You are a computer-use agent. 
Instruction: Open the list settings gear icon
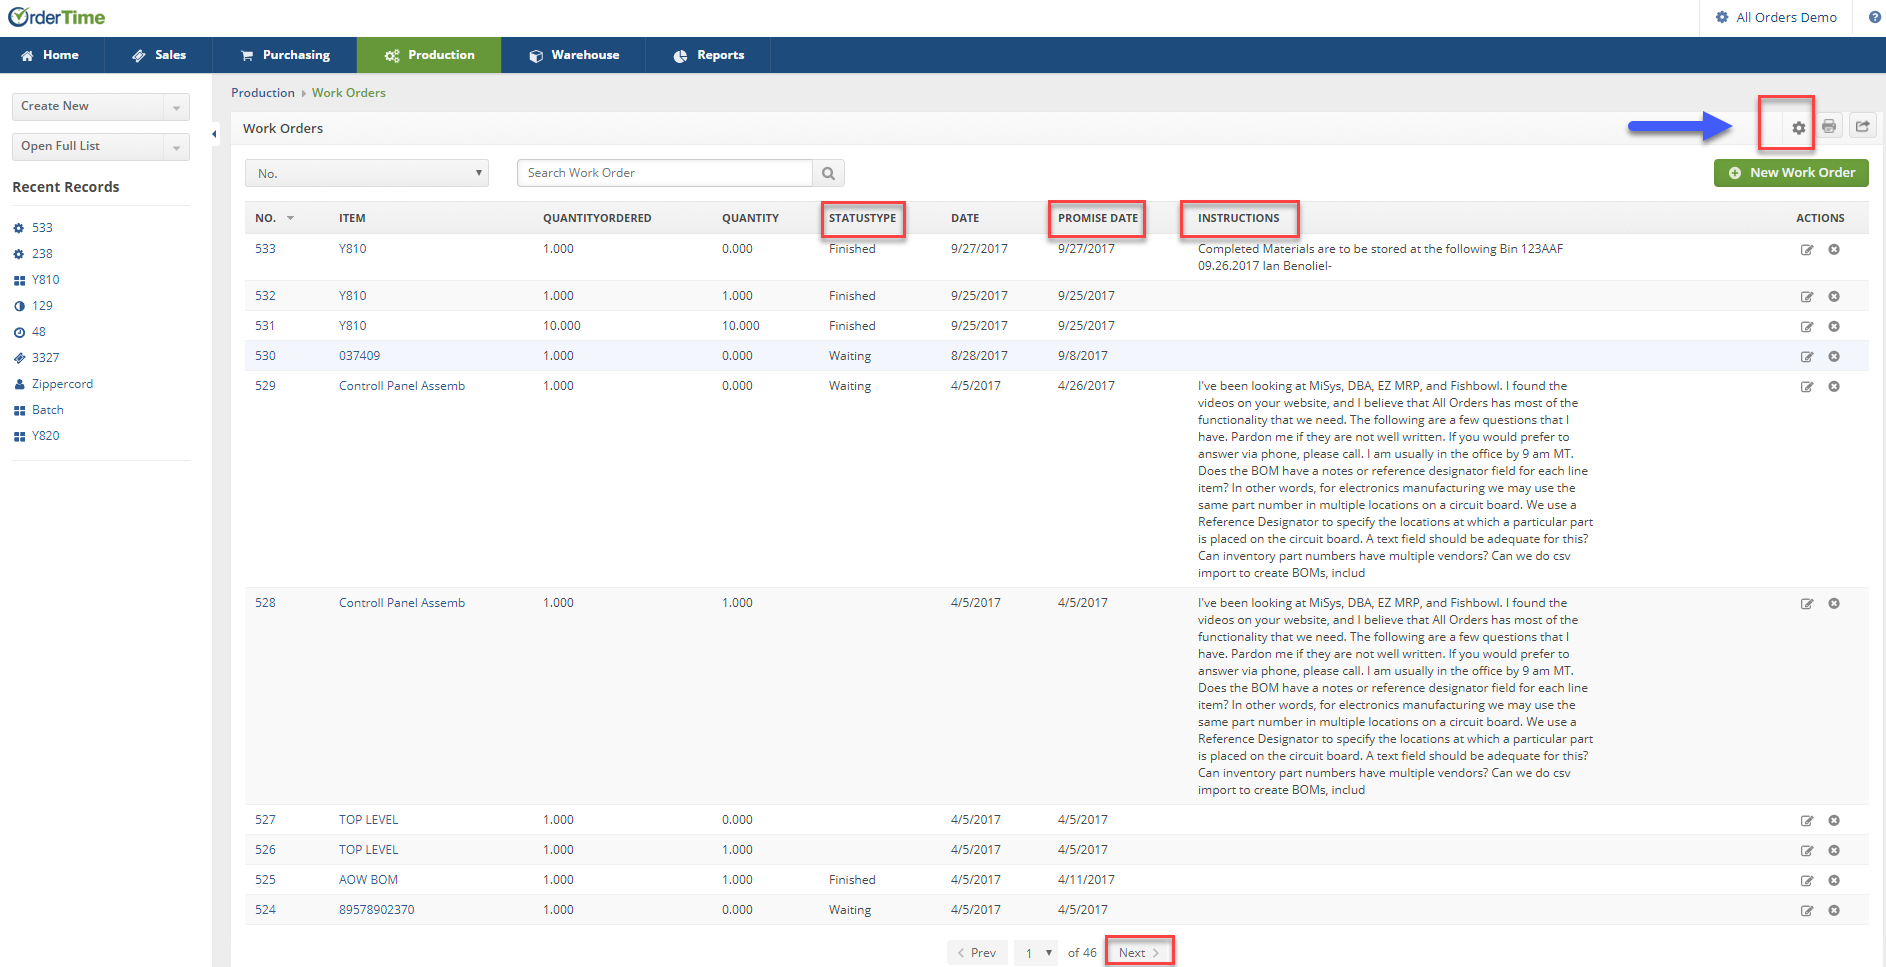pos(1798,127)
